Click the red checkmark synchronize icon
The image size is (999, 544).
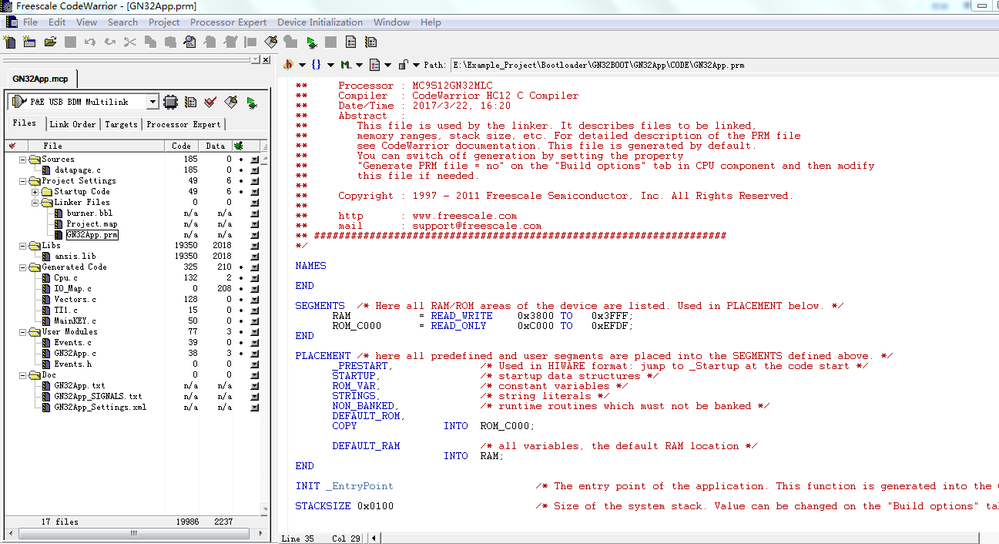point(210,102)
